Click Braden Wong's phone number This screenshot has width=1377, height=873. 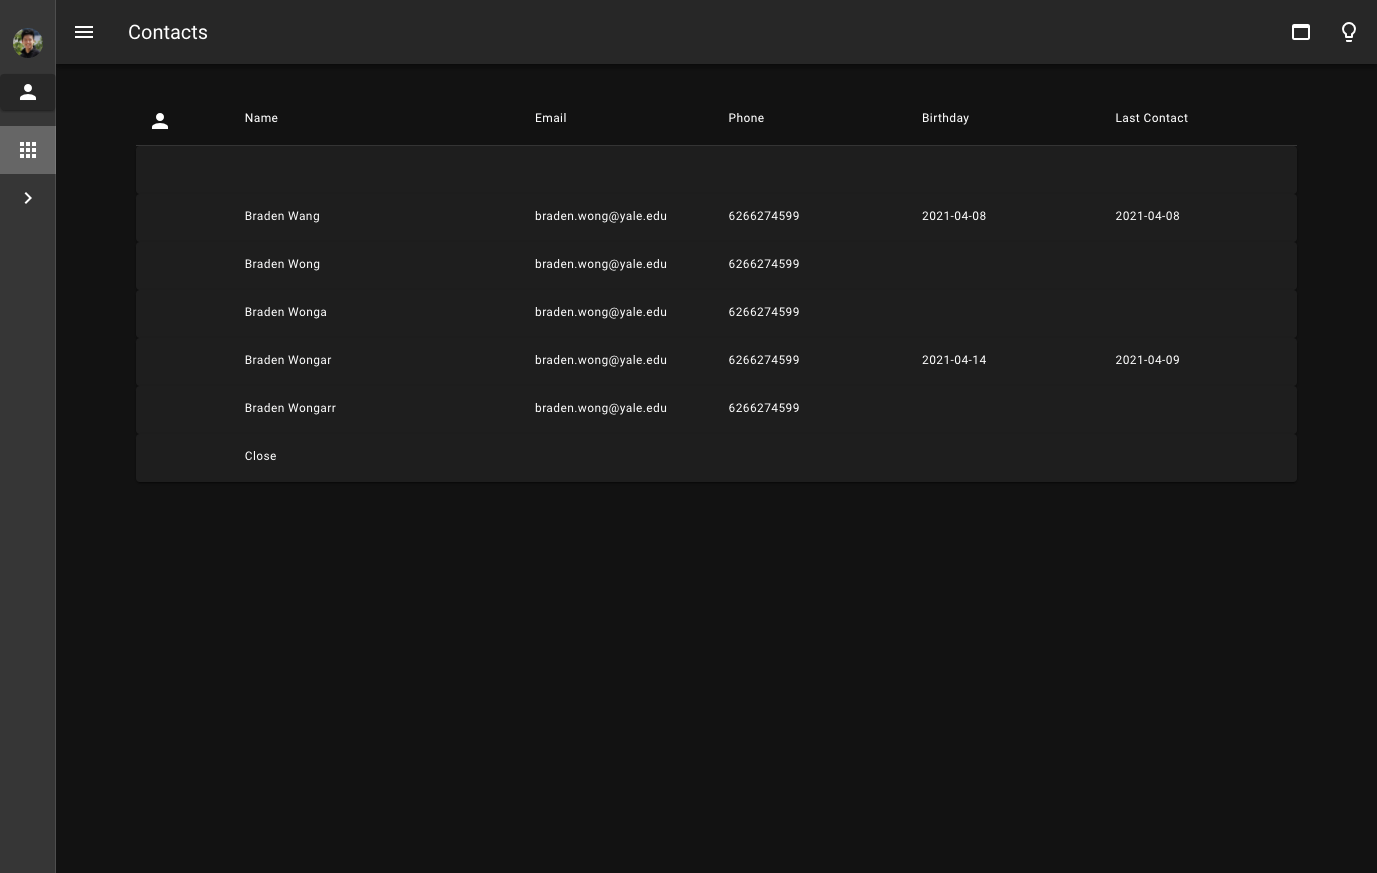764,264
